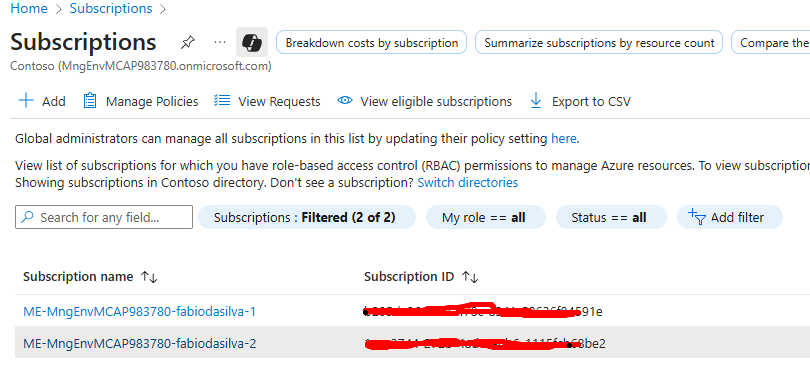Click the View Requests list icon
The height and width of the screenshot is (375, 810).
coord(222,101)
